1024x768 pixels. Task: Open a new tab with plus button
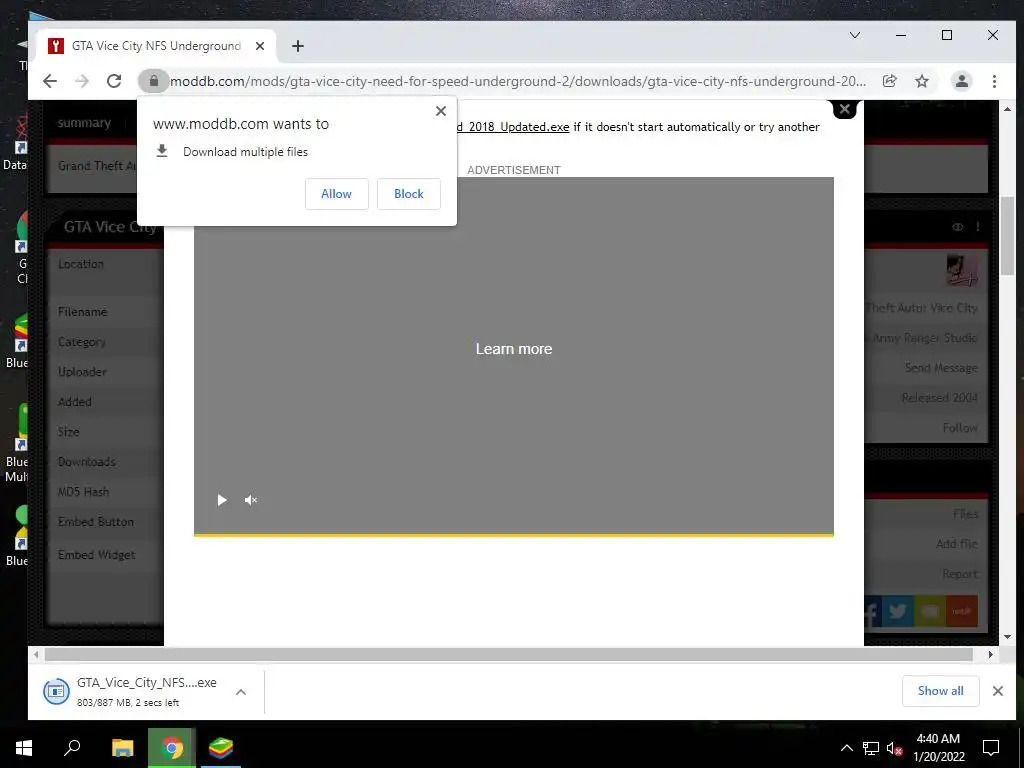(298, 46)
